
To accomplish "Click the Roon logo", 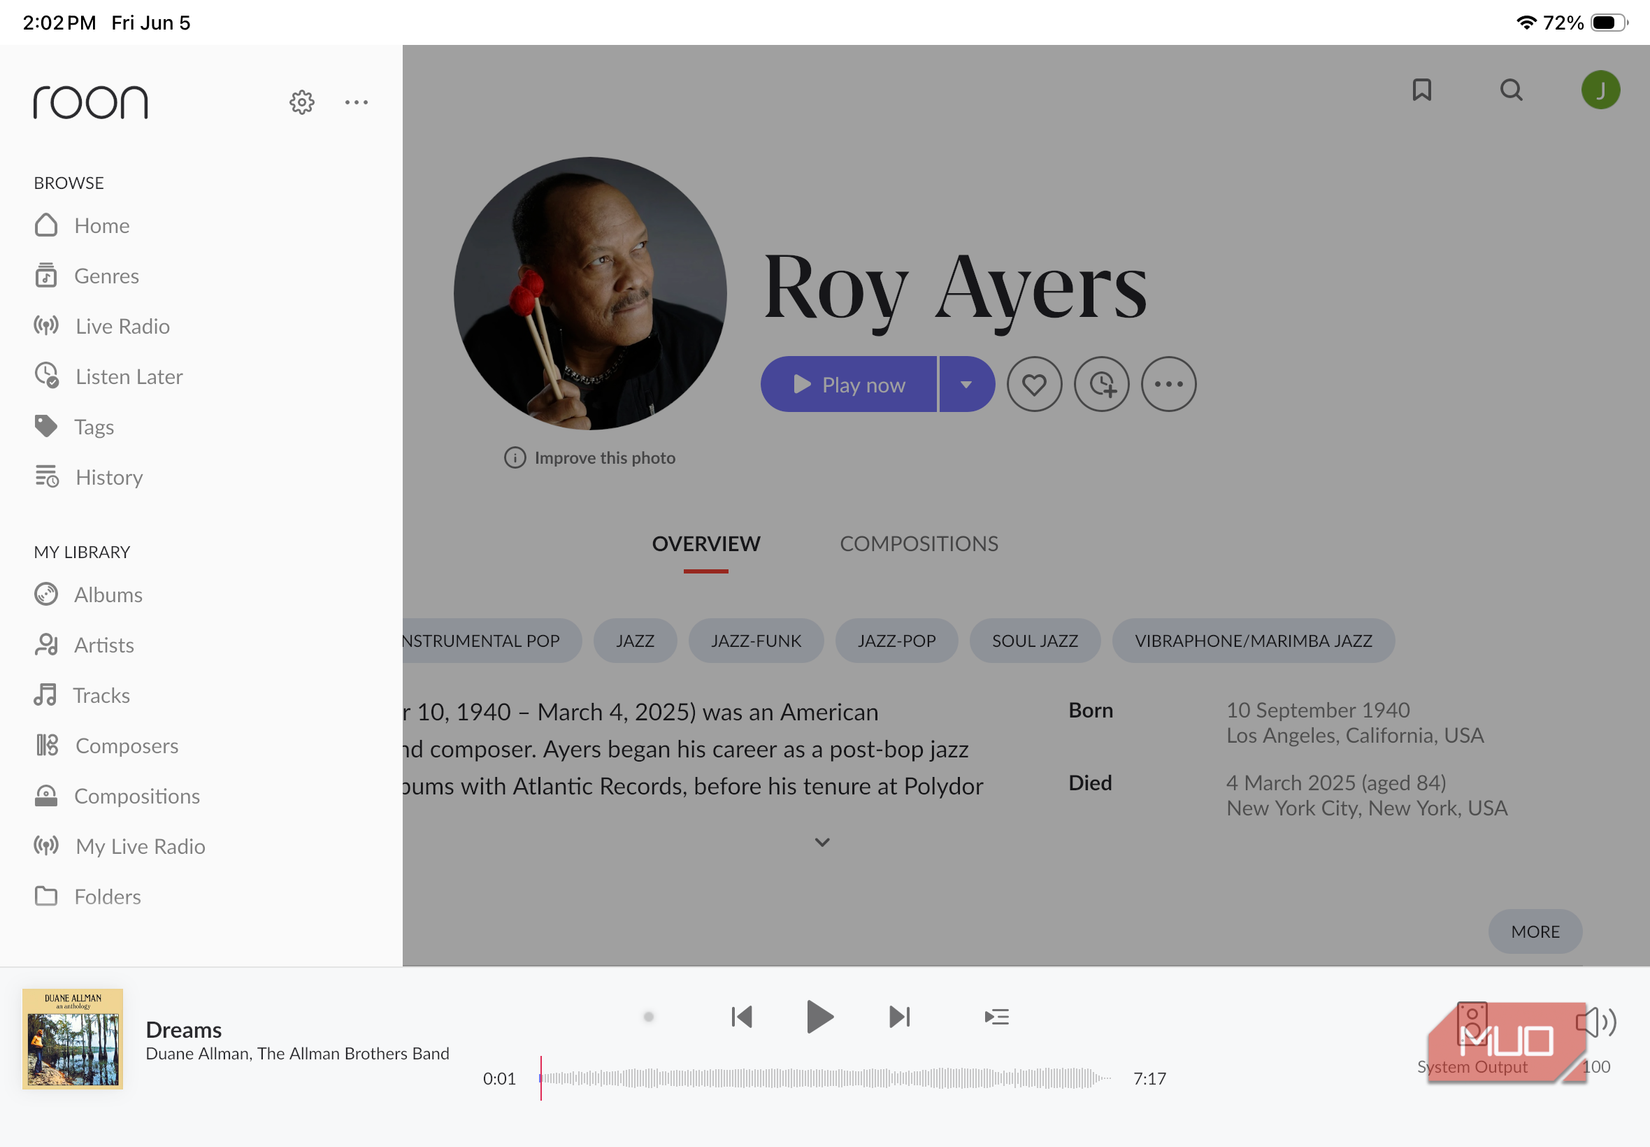I will [91, 102].
